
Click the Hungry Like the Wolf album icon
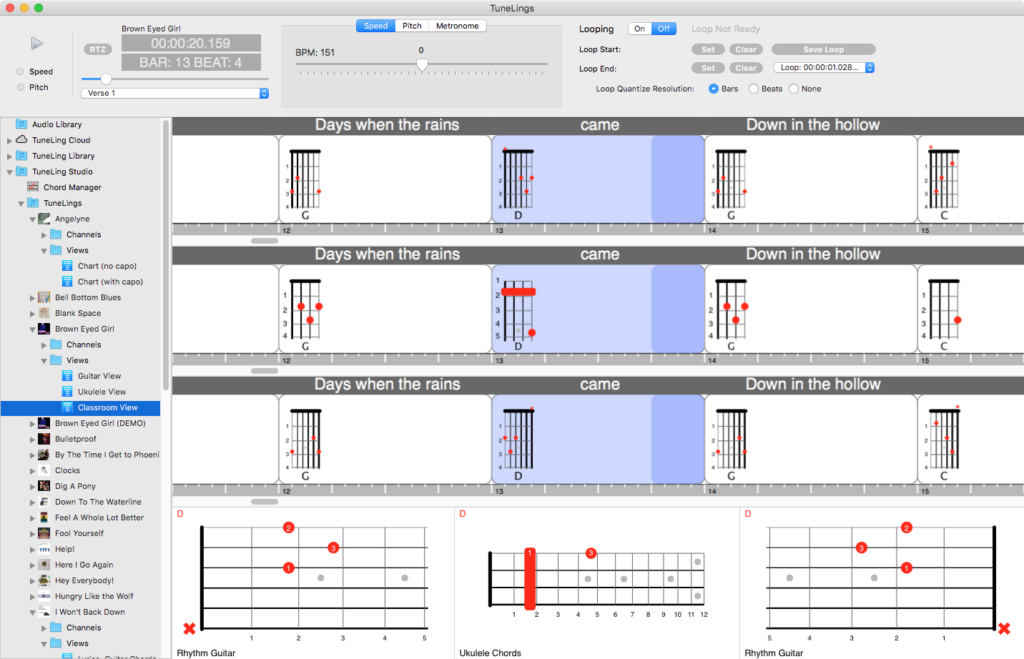click(44, 596)
